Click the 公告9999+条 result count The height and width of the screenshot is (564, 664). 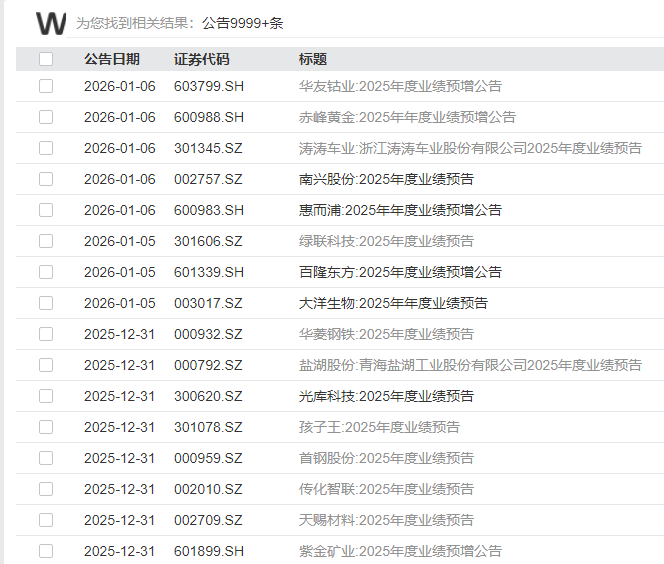click(243, 23)
